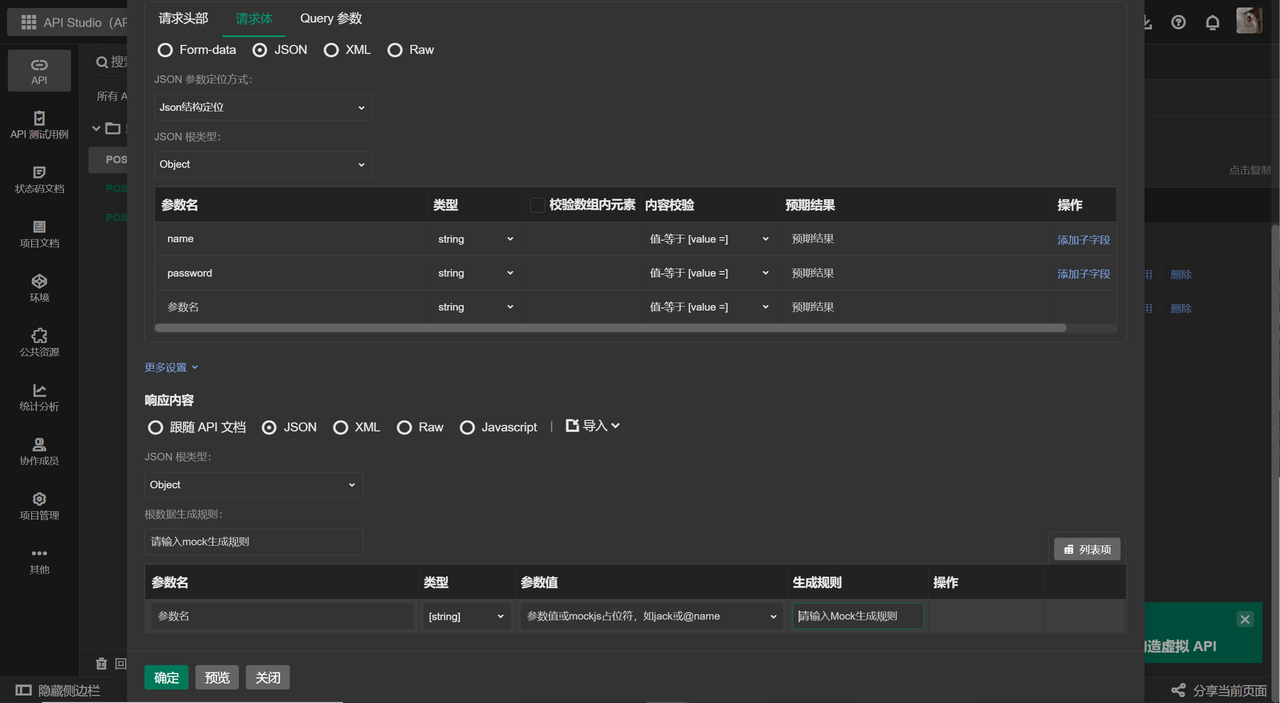This screenshot has width=1280, height=703.
Task: Click horizontal scrollbar of request table
Action: coord(610,328)
